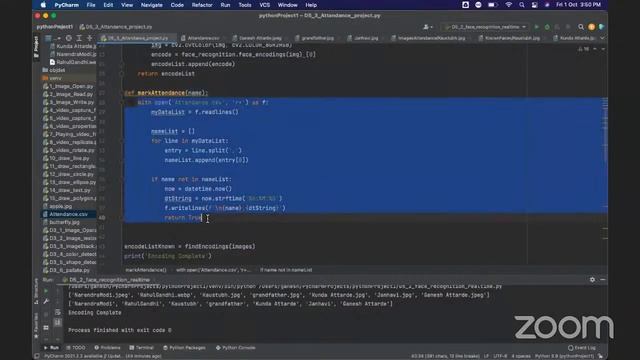Viewport: 640px width, 360px height.
Task: Click the orange avatar icon in toolbar
Action: [x=591, y=27]
